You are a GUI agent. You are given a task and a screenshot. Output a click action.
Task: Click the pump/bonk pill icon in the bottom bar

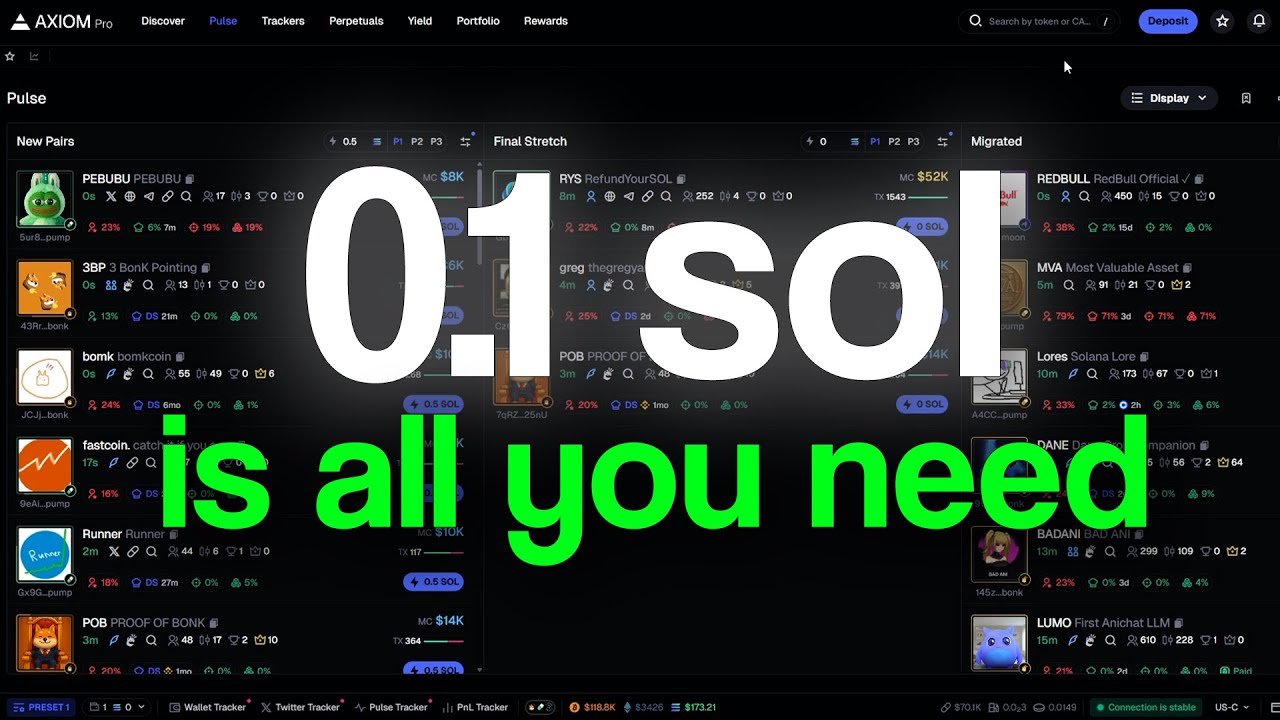click(x=541, y=707)
